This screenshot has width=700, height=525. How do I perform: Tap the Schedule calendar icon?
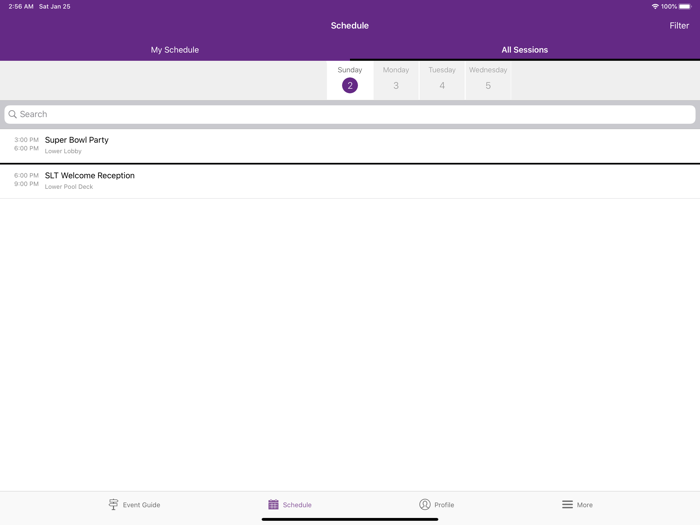click(x=273, y=504)
